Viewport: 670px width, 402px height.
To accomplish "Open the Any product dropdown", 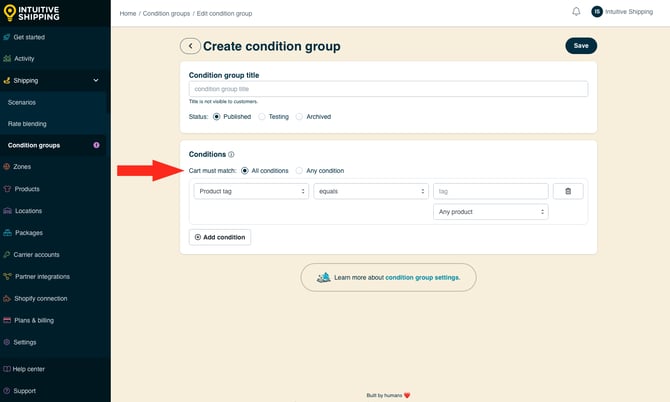I will [491, 212].
